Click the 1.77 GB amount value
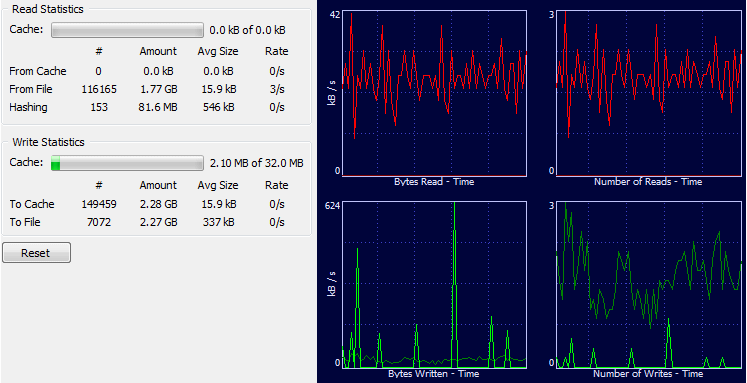Viewport: 747px width, 383px height. pyautogui.click(x=158, y=90)
